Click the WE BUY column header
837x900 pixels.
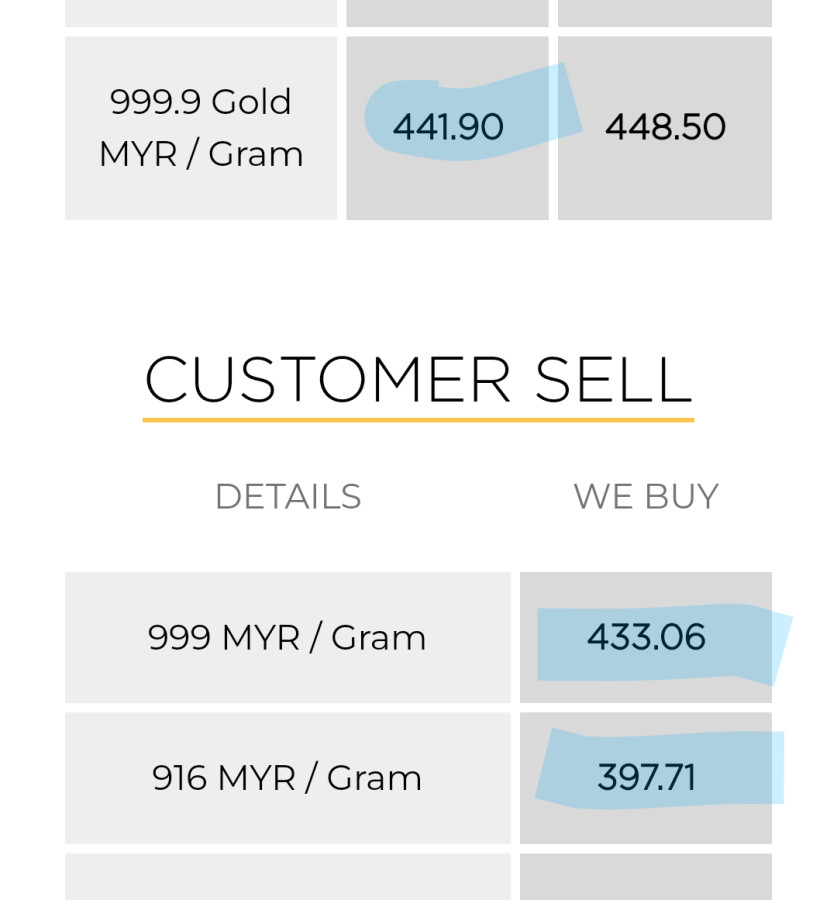coord(645,496)
